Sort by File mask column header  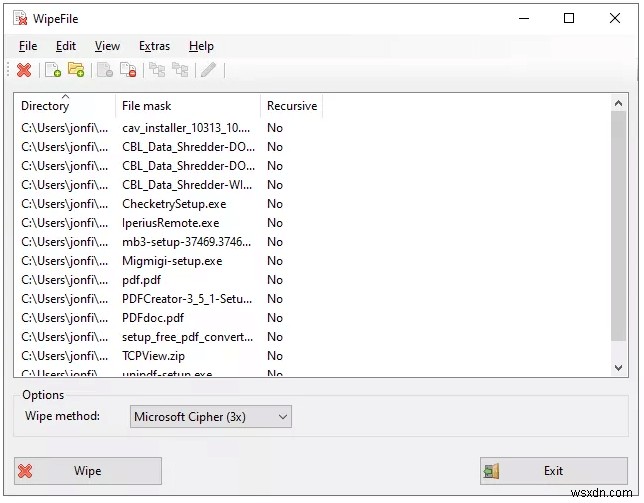(188, 106)
